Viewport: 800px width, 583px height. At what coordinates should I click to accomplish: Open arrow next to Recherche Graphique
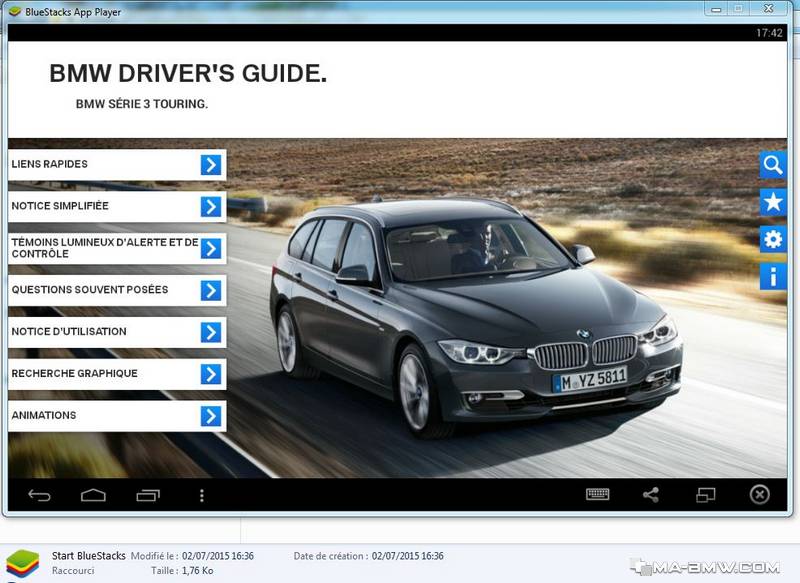[x=211, y=374]
